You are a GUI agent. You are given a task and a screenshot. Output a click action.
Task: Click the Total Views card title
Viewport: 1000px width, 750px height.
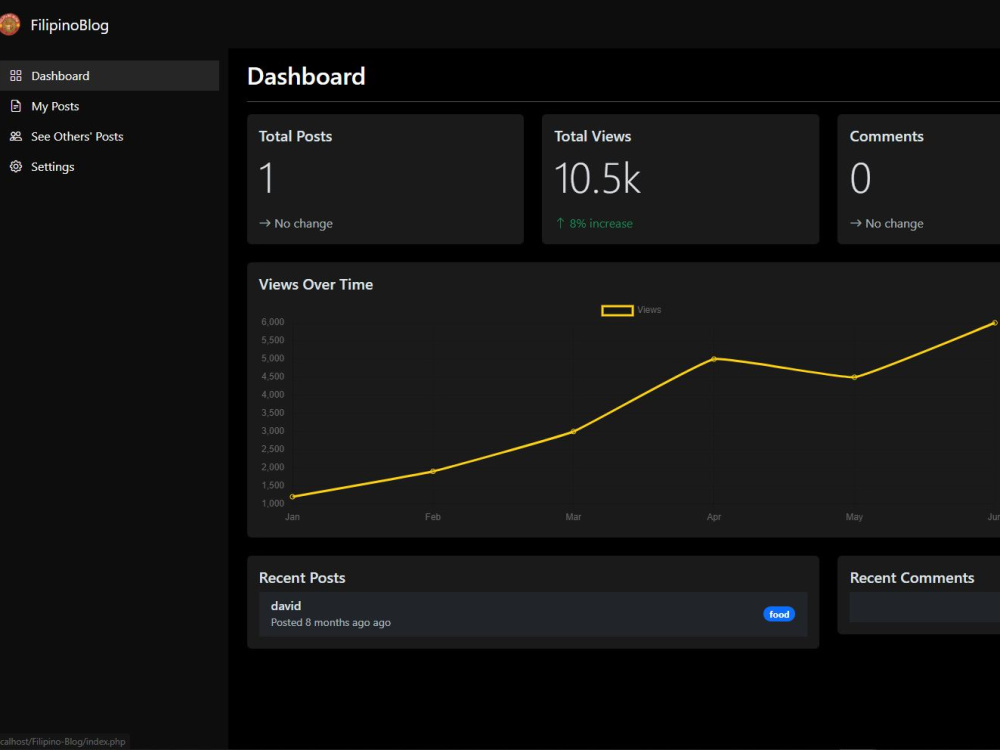point(592,136)
